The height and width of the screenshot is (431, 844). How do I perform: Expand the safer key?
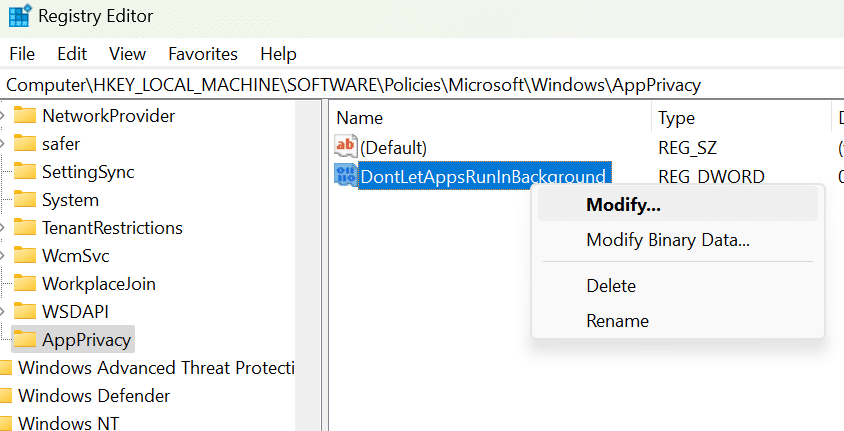pos(3,144)
